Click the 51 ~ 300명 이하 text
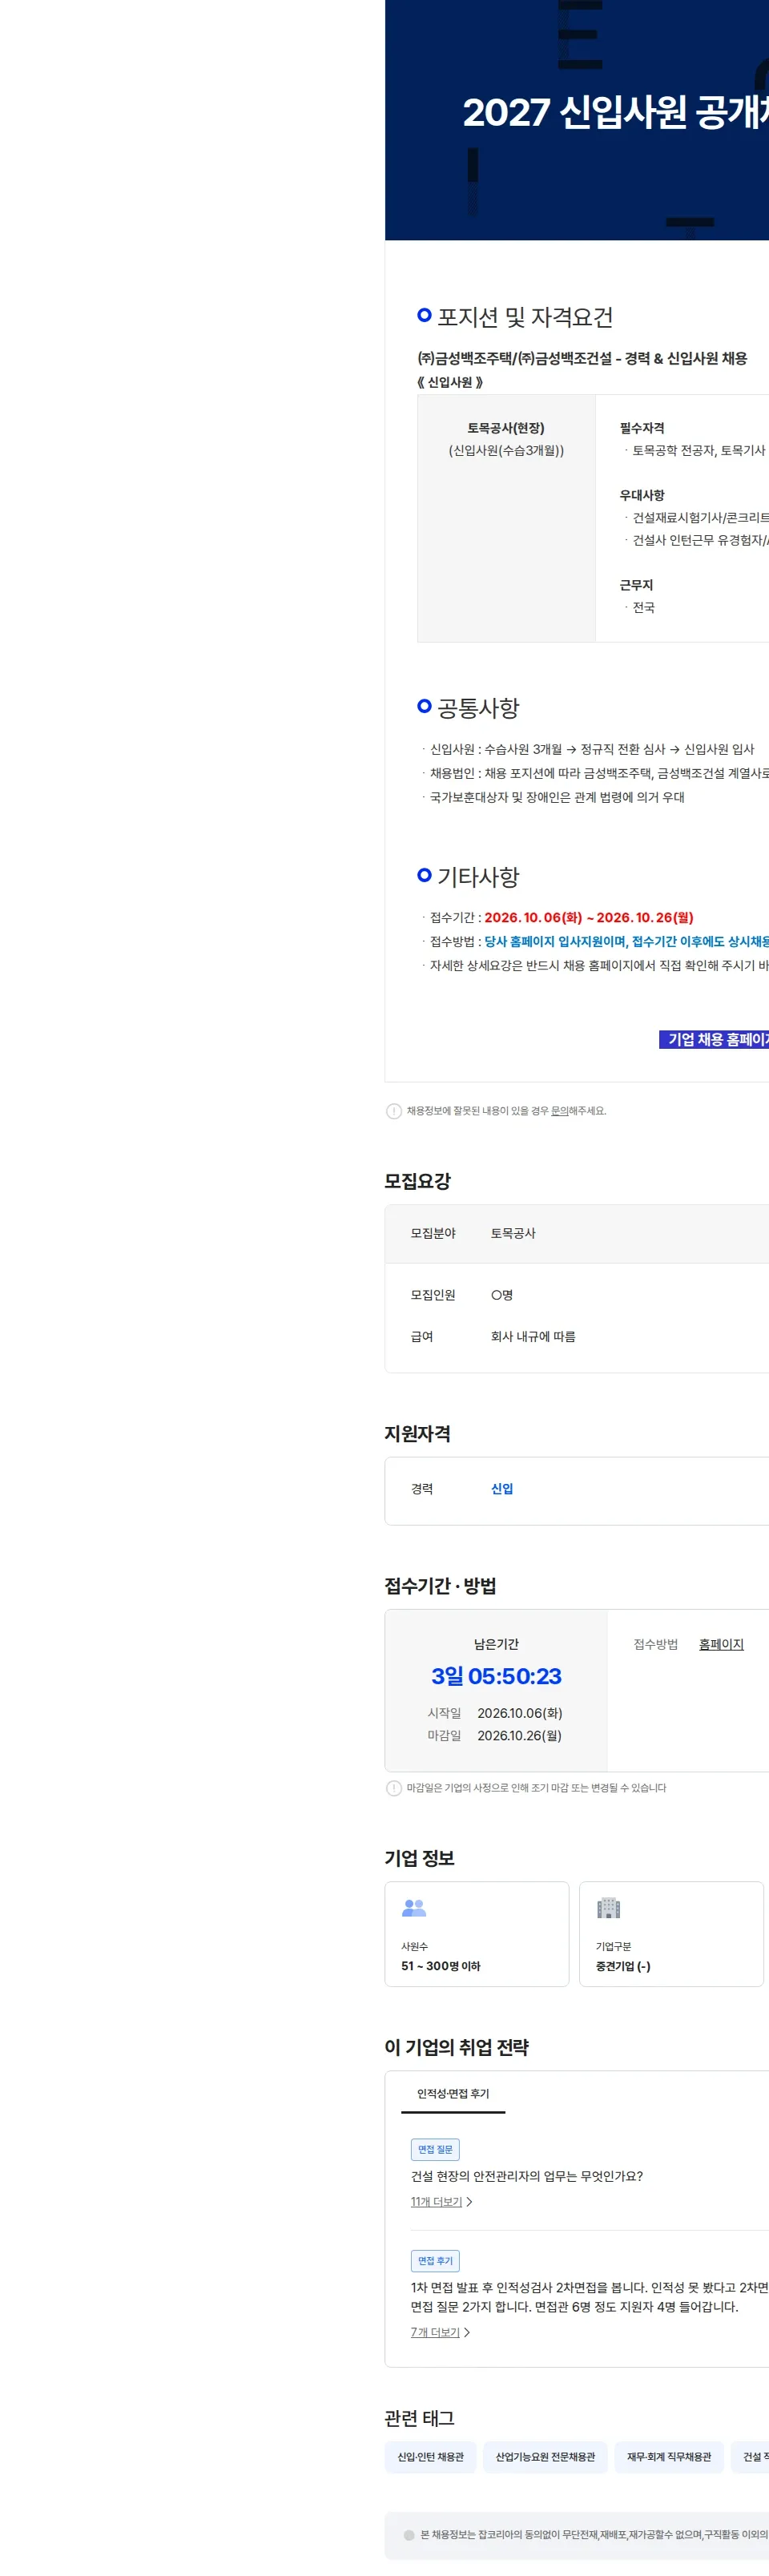The height and width of the screenshot is (2576, 769). 441,1966
